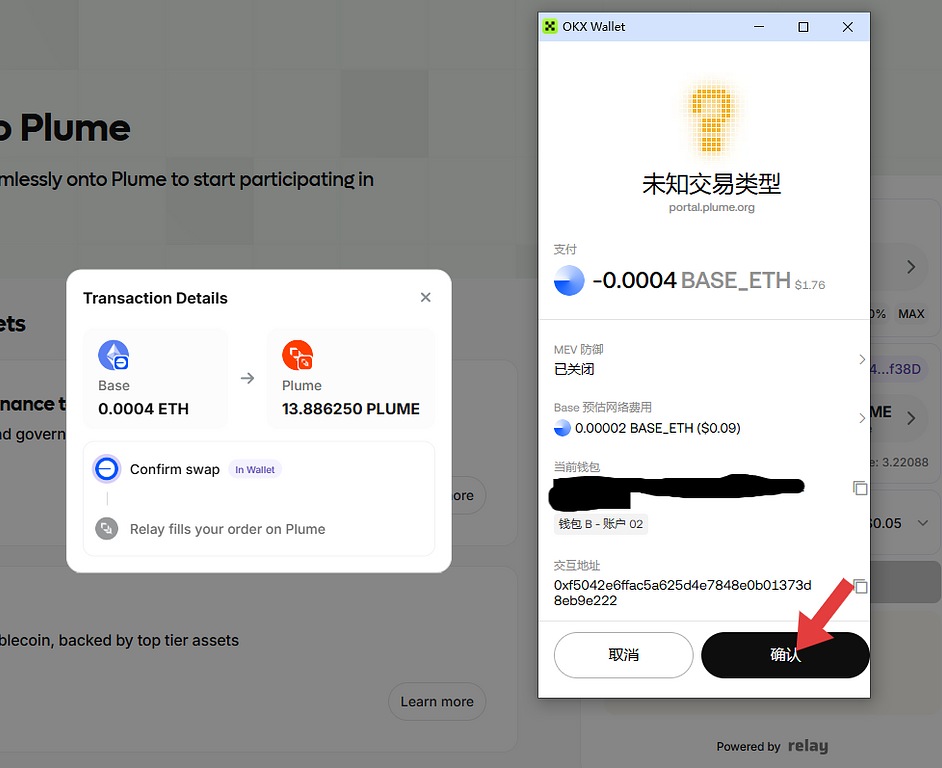Viewport: 942px width, 768px height.
Task: Copy the current wallet address
Action: 859,488
